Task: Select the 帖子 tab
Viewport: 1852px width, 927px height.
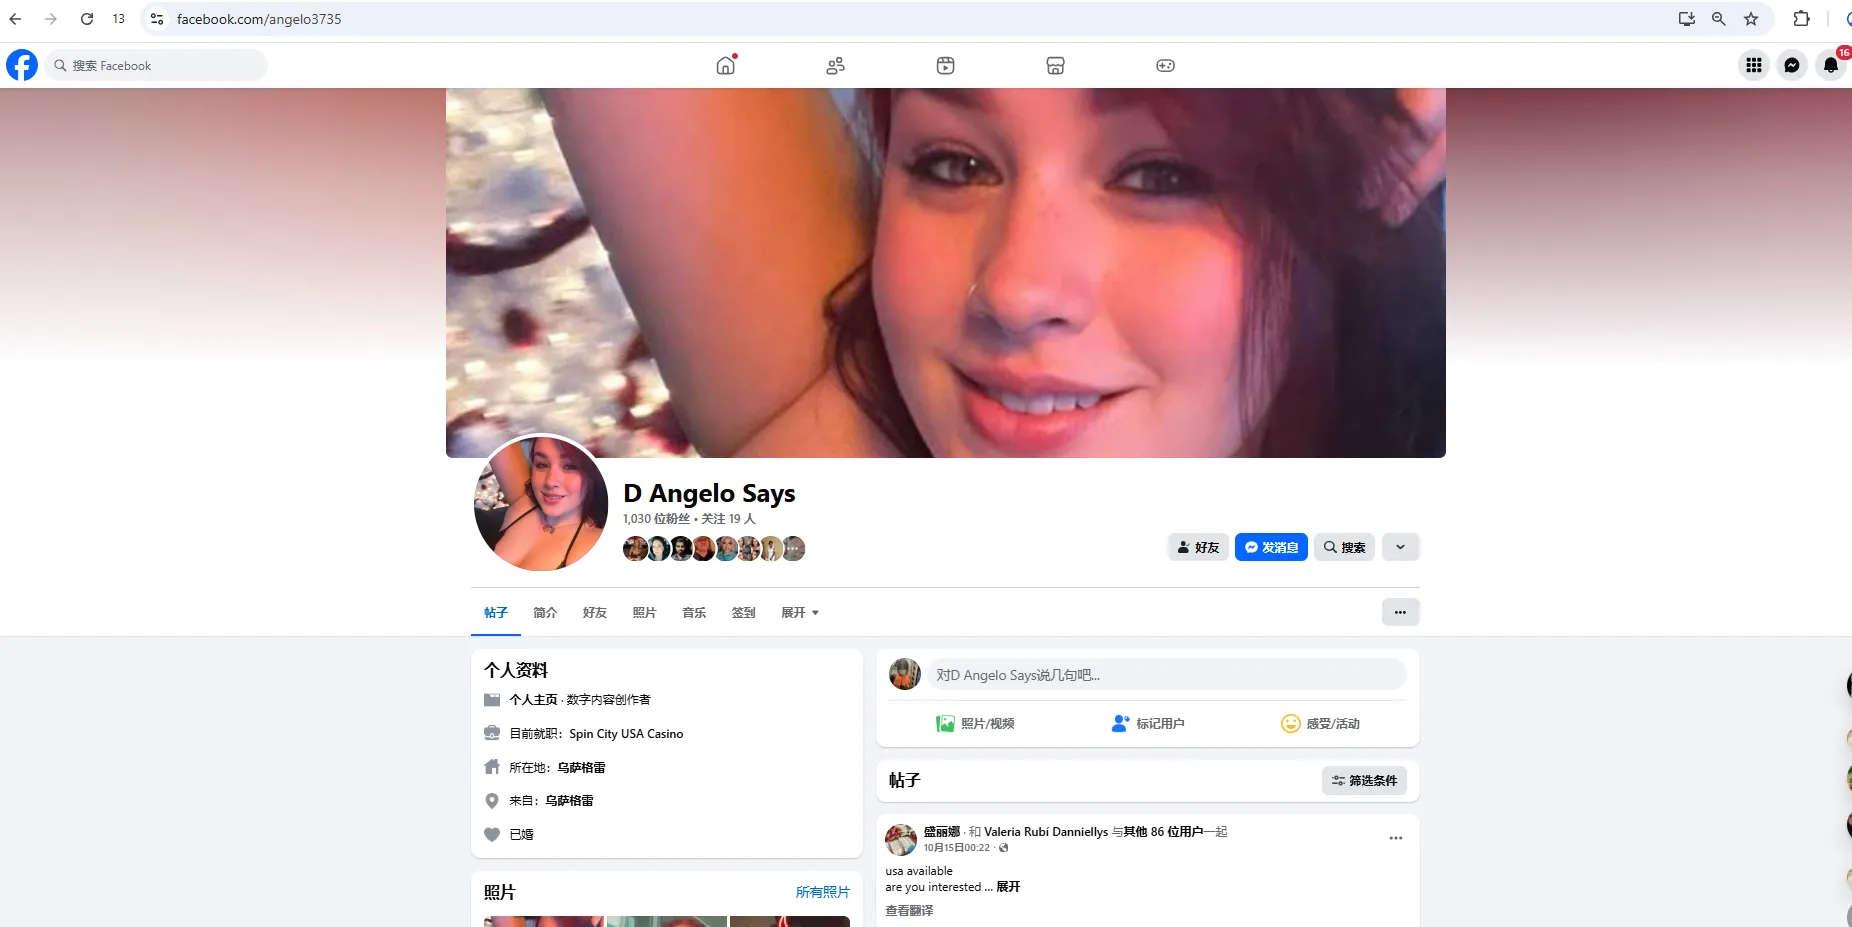Action: tap(496, 612)
